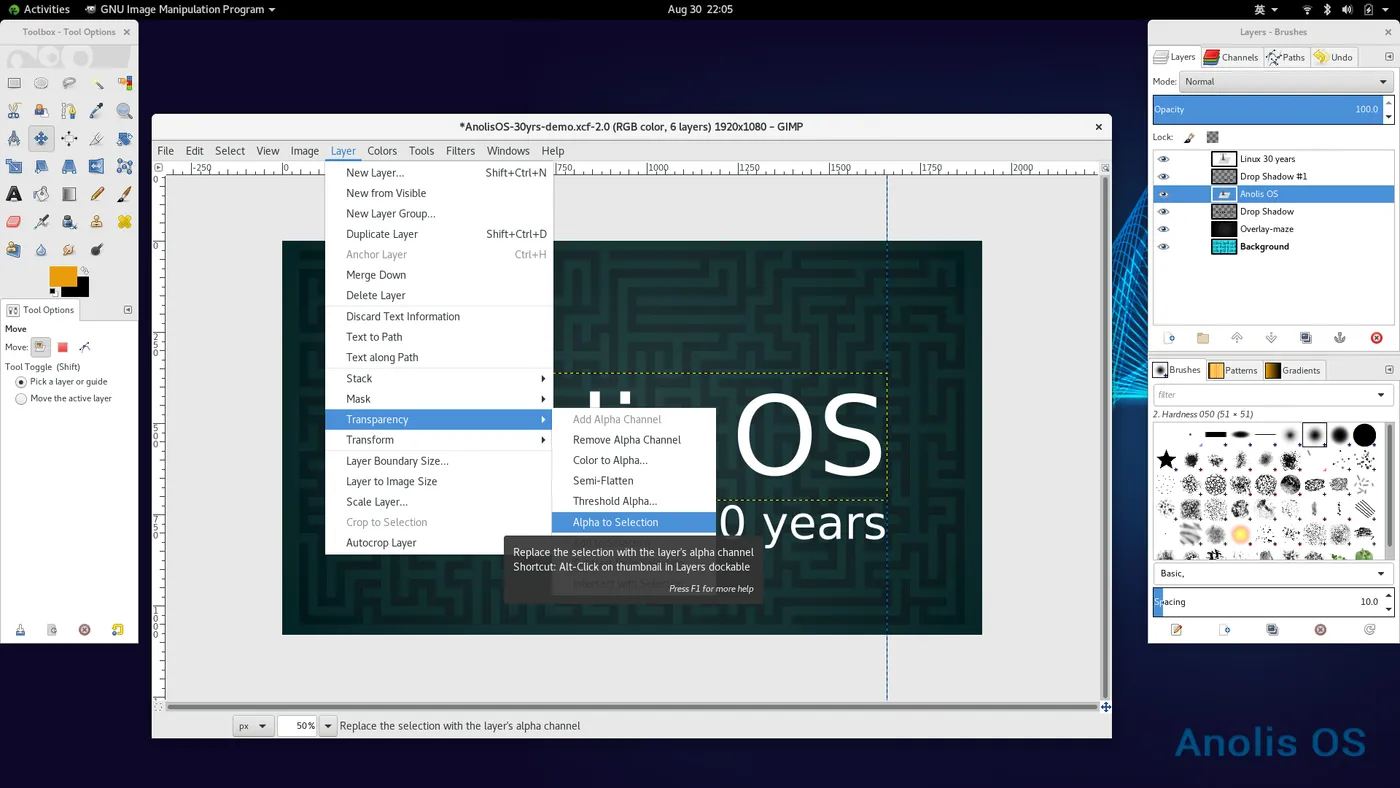
Task: Click the anchor floating layer icon
Action: [1340, 338]
